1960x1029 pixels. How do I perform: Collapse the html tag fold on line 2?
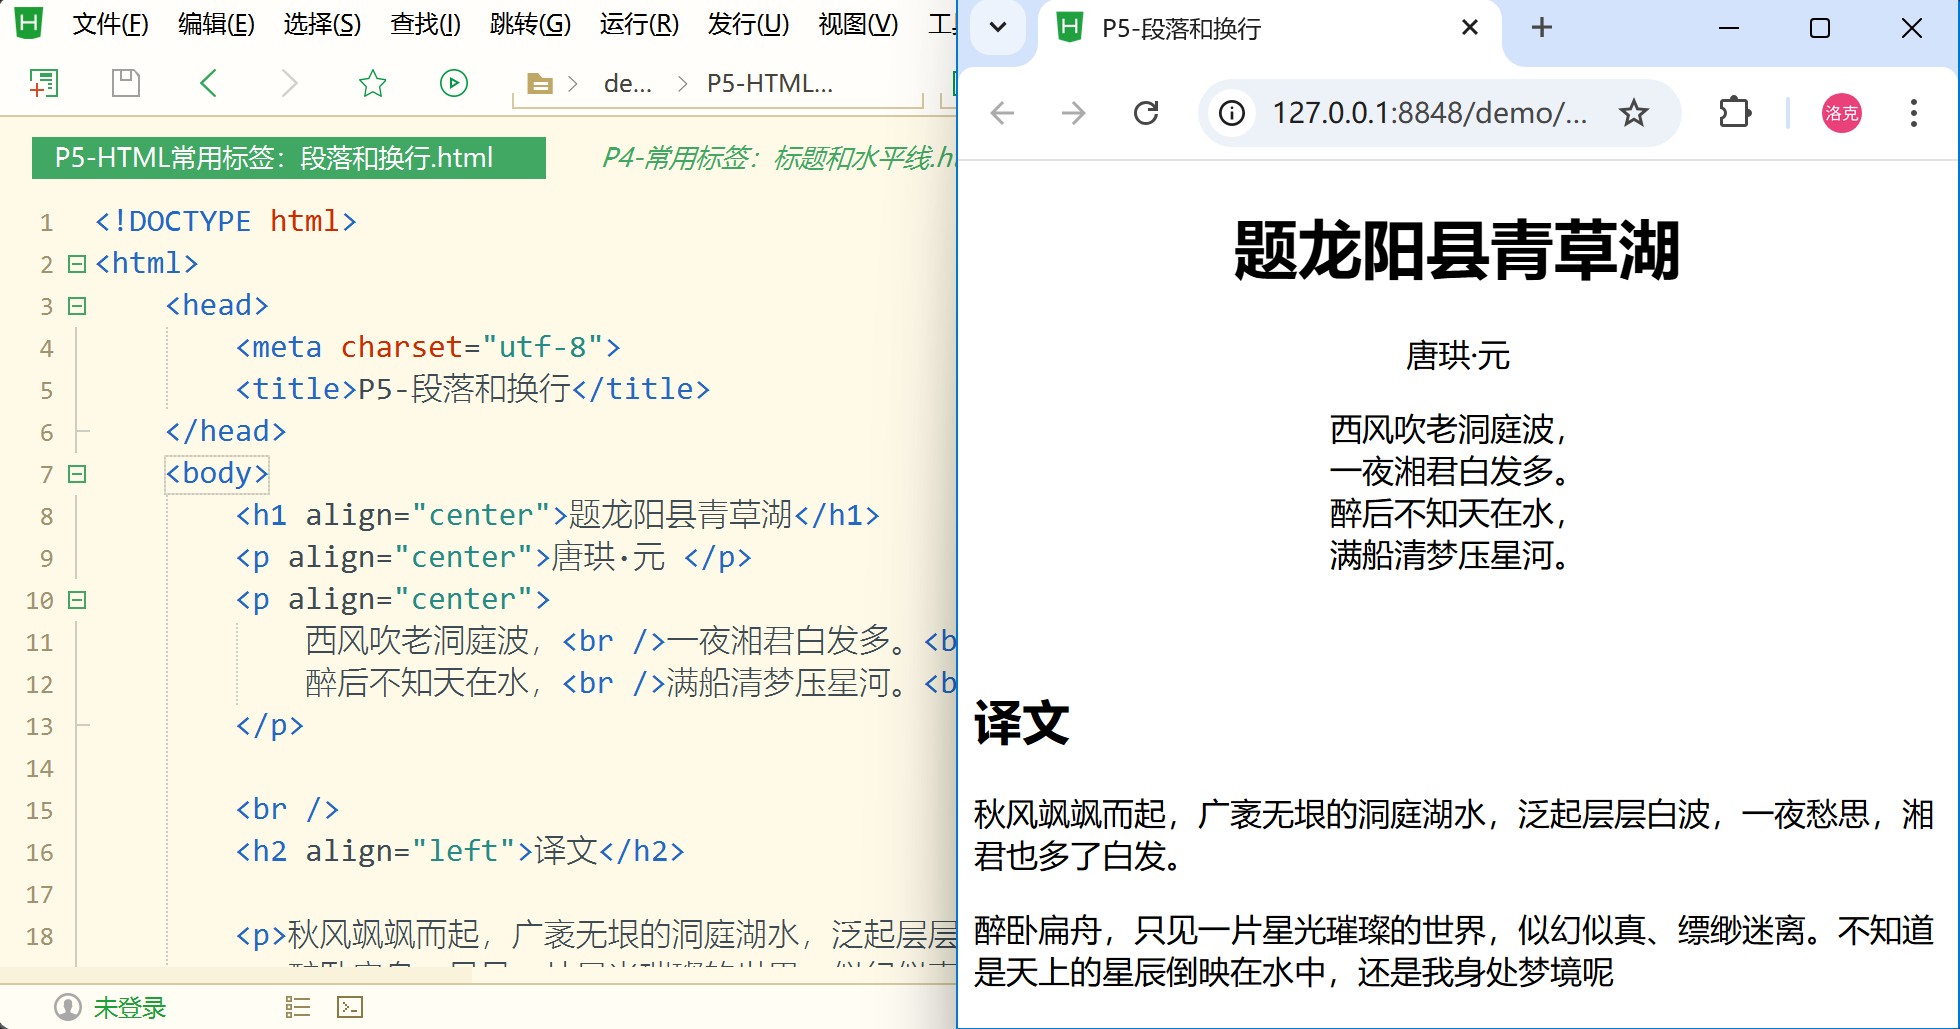(x=77, y=264)
